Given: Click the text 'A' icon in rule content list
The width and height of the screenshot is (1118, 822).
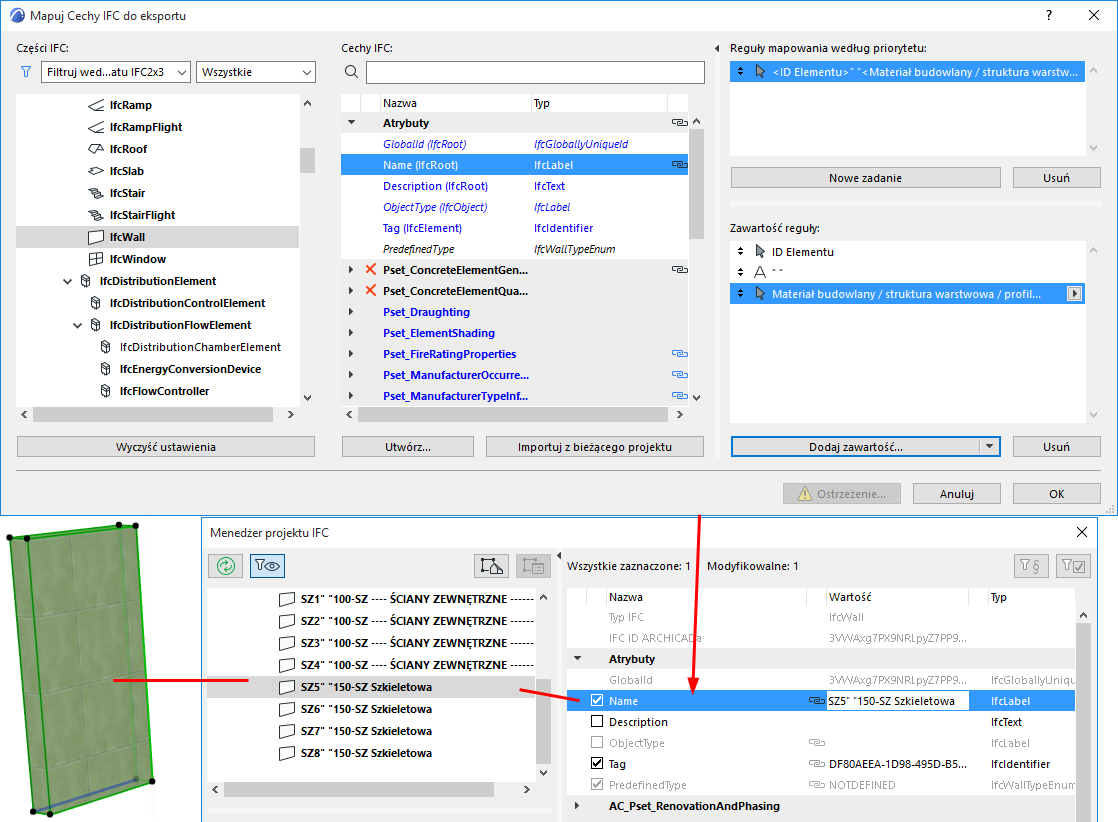Looking at the screenshot, I should click(x=760, y=272).
